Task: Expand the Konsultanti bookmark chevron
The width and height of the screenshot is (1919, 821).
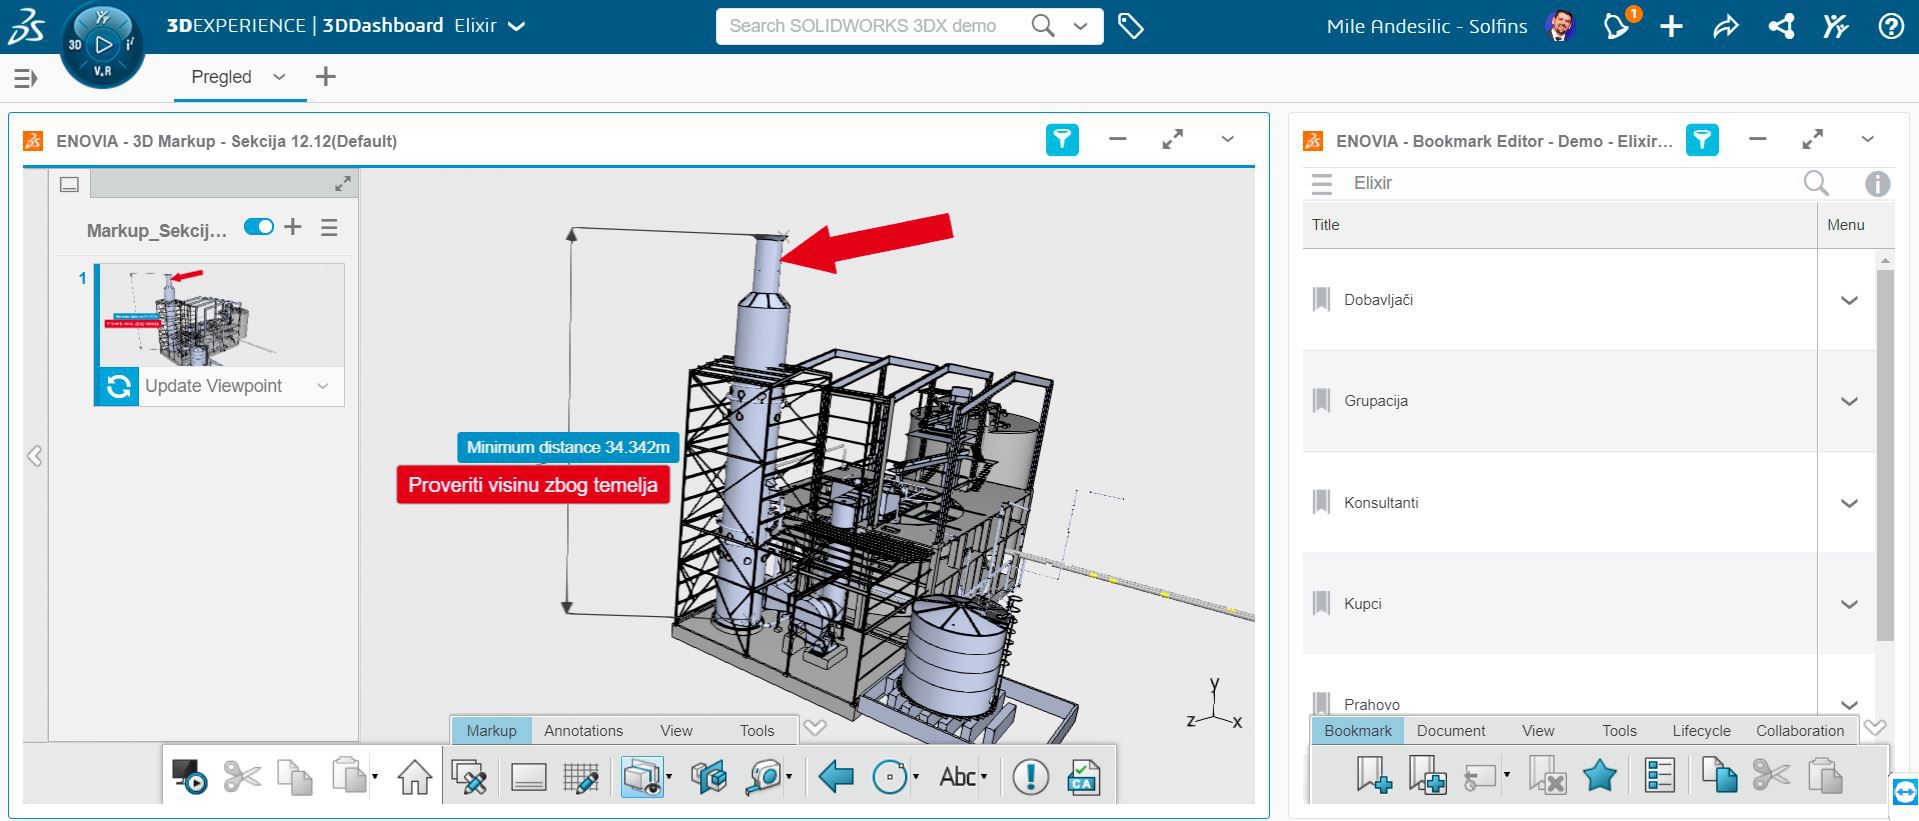Action: (x=1848, y=503)
